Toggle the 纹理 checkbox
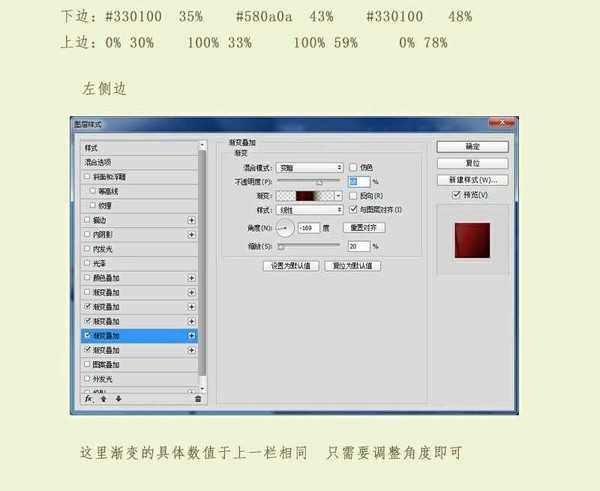600x491 pixels. pos(92,205)
